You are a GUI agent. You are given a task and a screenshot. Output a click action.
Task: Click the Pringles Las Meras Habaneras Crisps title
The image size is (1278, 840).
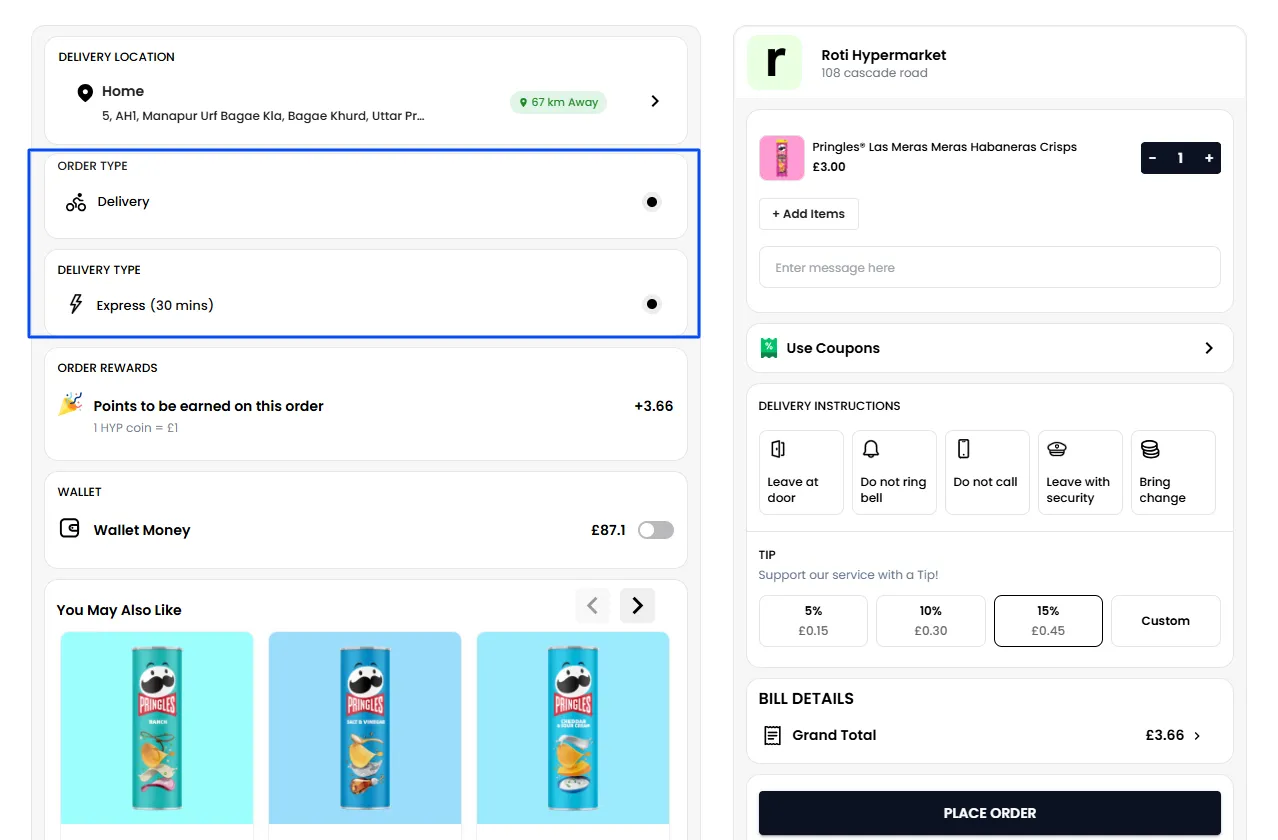(x=944, y=147)
